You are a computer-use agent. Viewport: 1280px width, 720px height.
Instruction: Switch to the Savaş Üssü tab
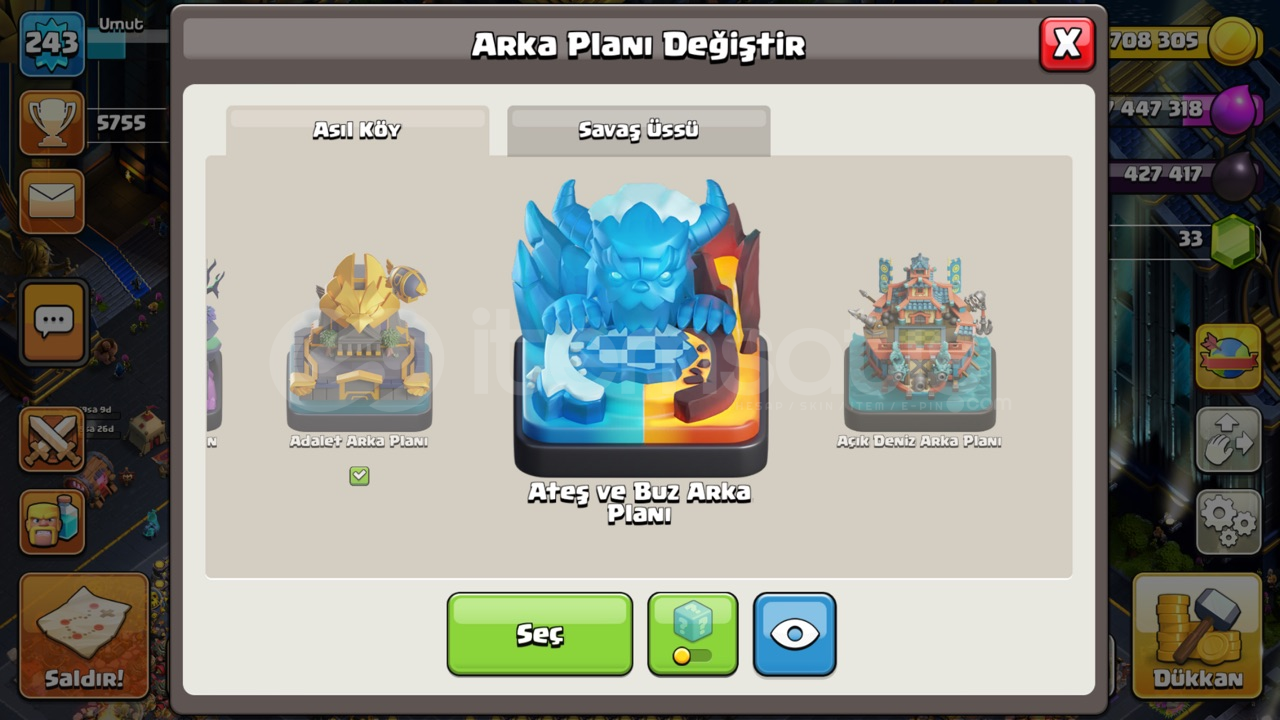tap(638, 130)
